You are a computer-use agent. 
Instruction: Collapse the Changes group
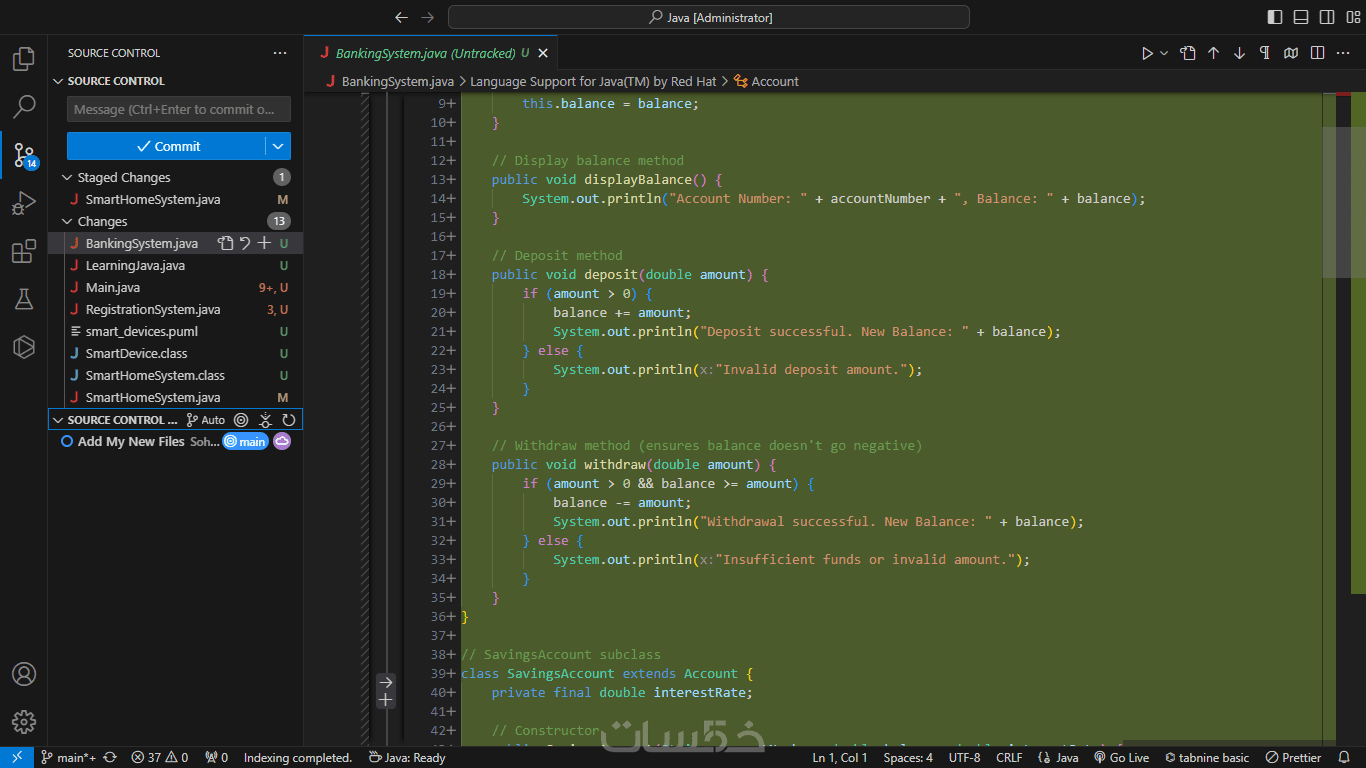pyautogui.click(x=67, y=221)
